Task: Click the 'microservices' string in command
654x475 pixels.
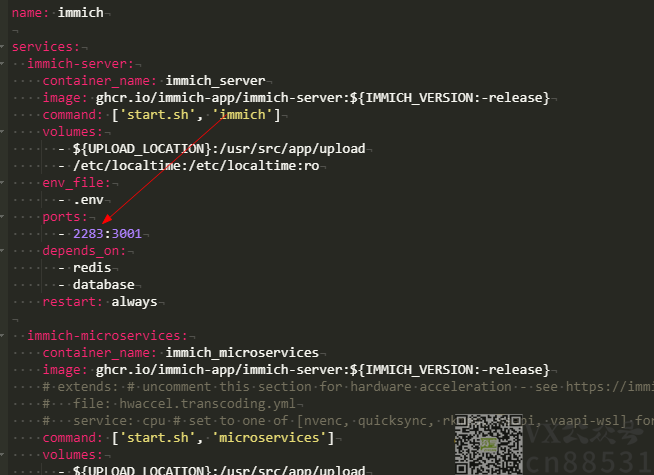Action: [x=269, y=438]
